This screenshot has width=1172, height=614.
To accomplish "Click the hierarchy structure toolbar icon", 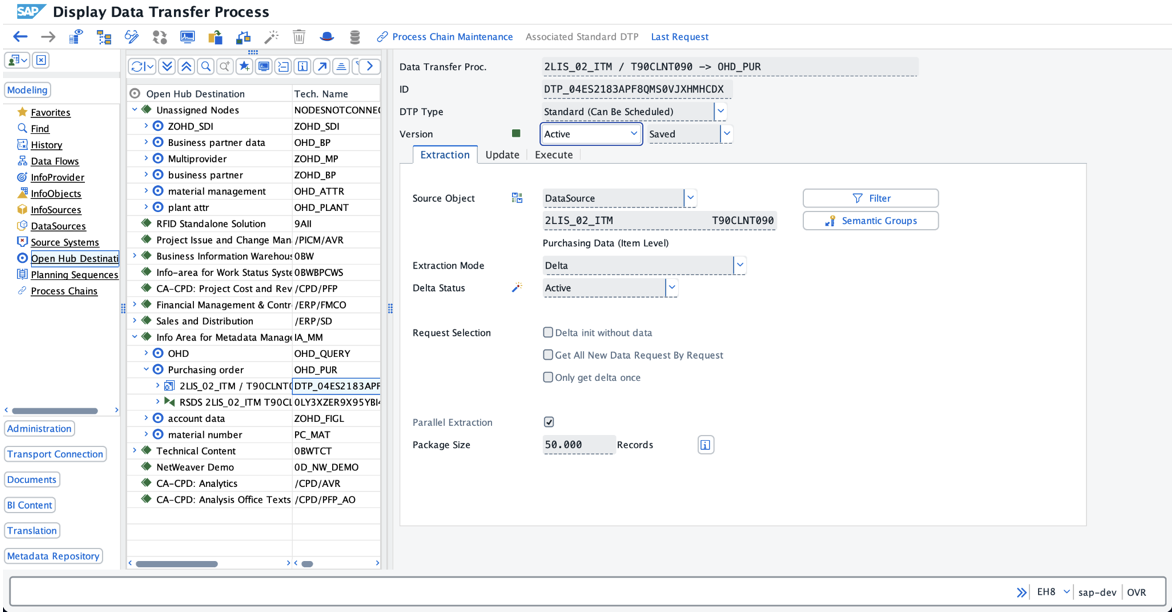I will (x=104, y=37).
